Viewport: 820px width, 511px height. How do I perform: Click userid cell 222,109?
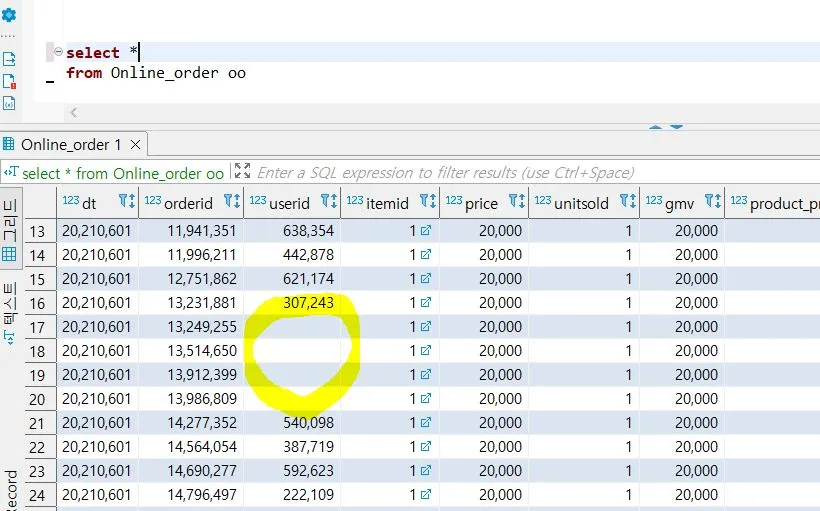pos(292,495)
